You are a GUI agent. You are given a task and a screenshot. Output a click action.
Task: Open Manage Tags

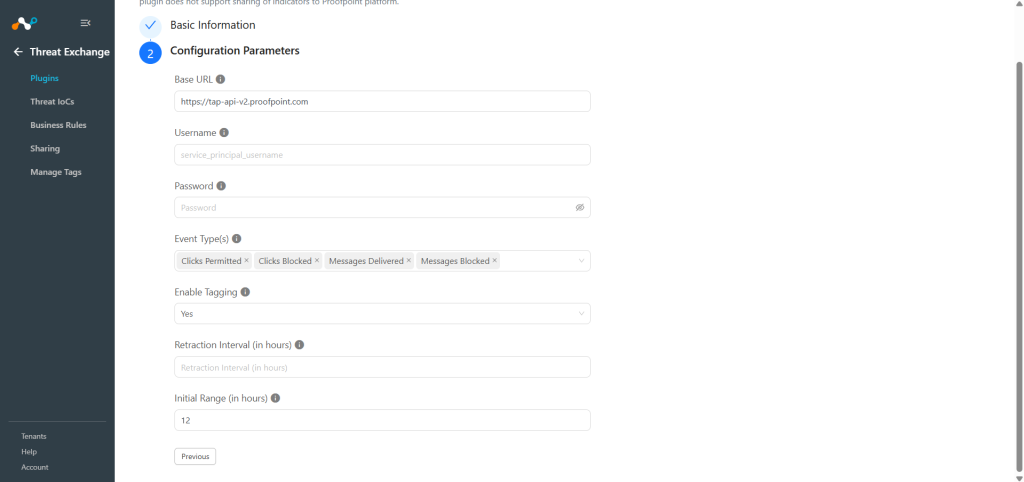pos(56,172)
